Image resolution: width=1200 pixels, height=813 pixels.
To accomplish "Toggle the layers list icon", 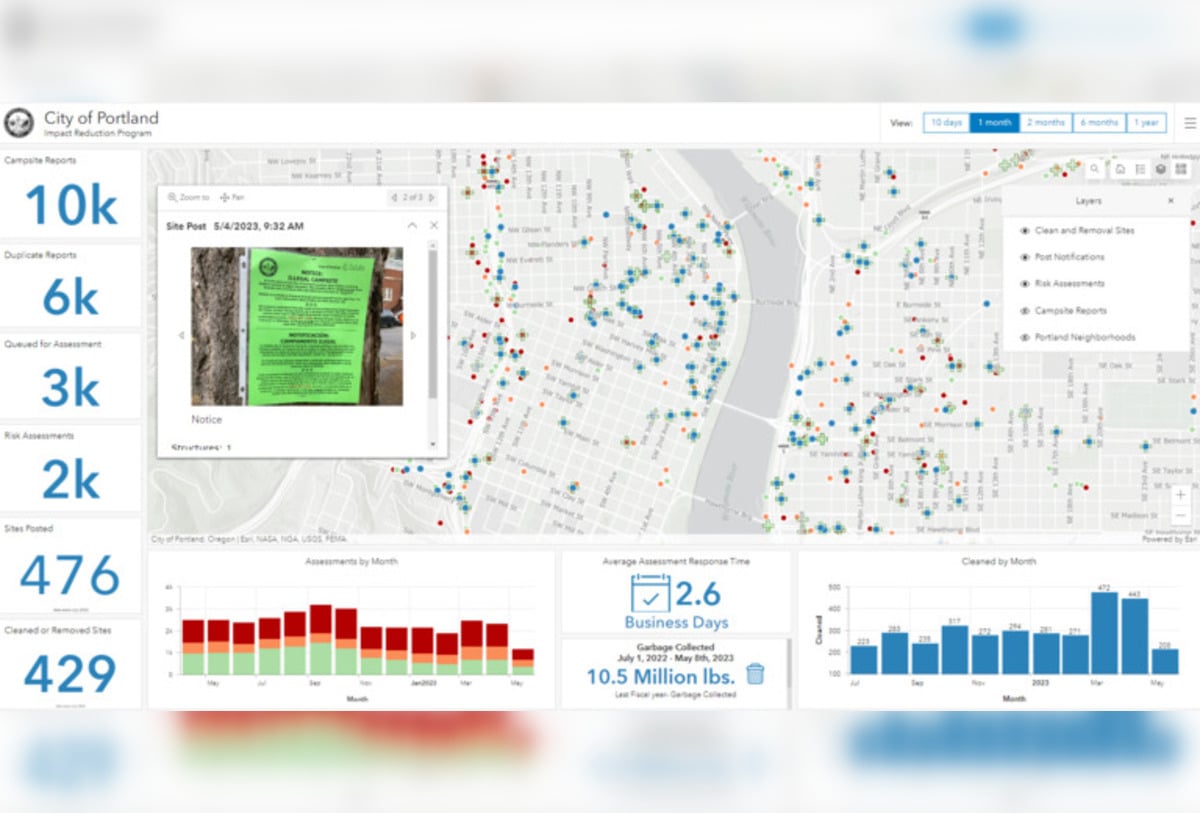I will point(1160,169).
